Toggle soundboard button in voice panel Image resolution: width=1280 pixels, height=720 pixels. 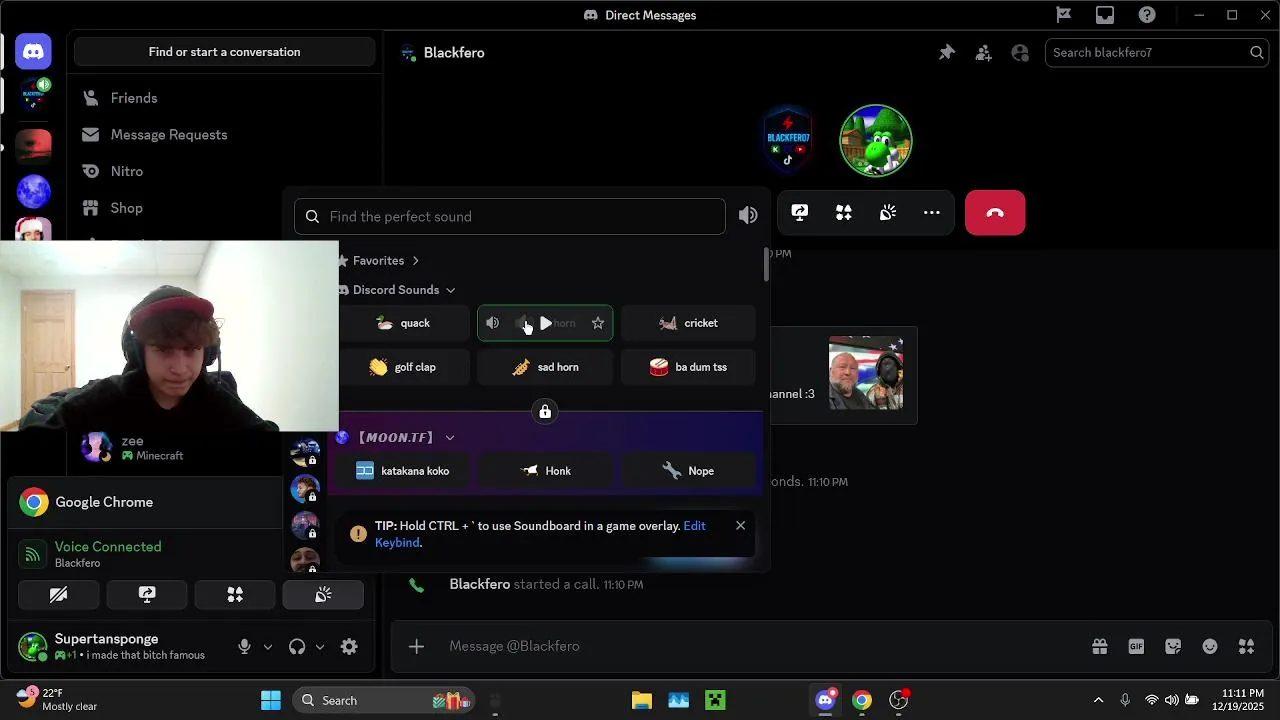point(323,594)
